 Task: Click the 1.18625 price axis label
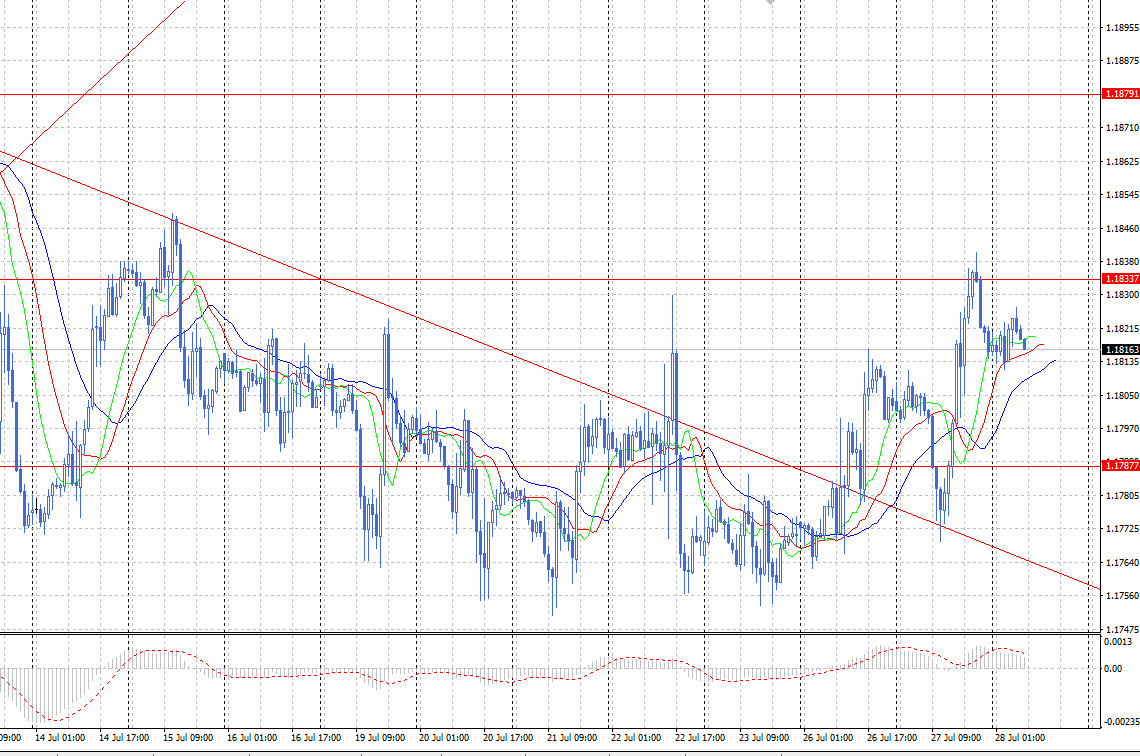click(x=1122, y=161)
